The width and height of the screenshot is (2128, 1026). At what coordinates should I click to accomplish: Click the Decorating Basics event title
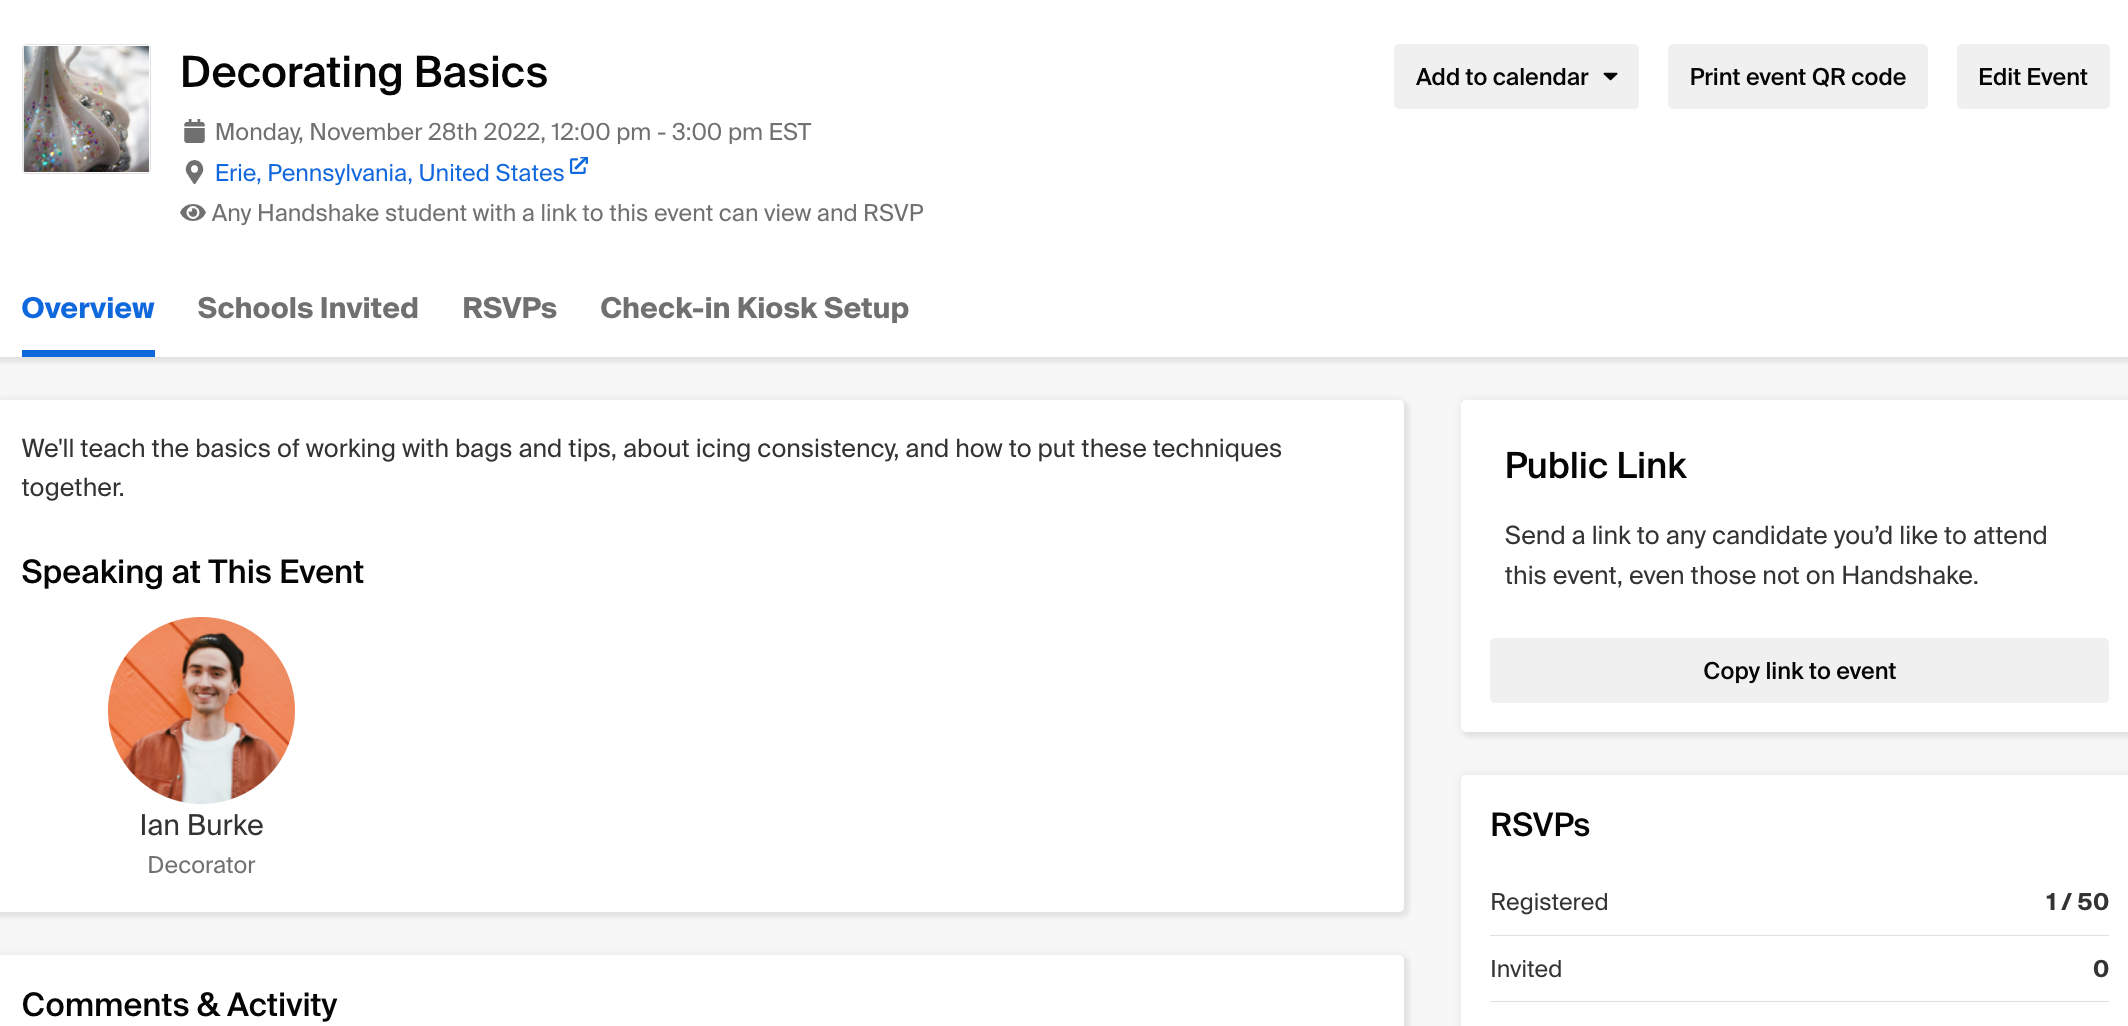coord(364,72)
